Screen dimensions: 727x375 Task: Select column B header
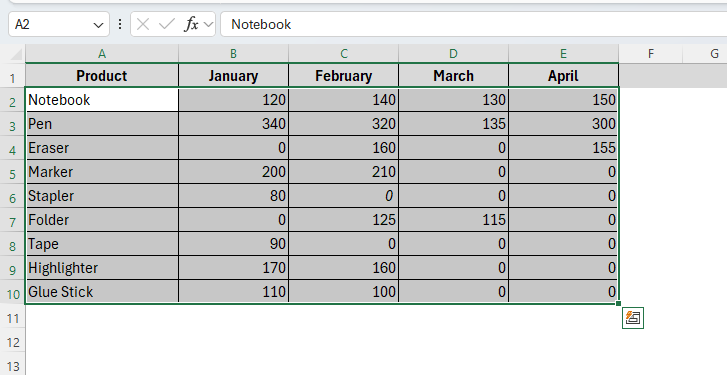233,54
